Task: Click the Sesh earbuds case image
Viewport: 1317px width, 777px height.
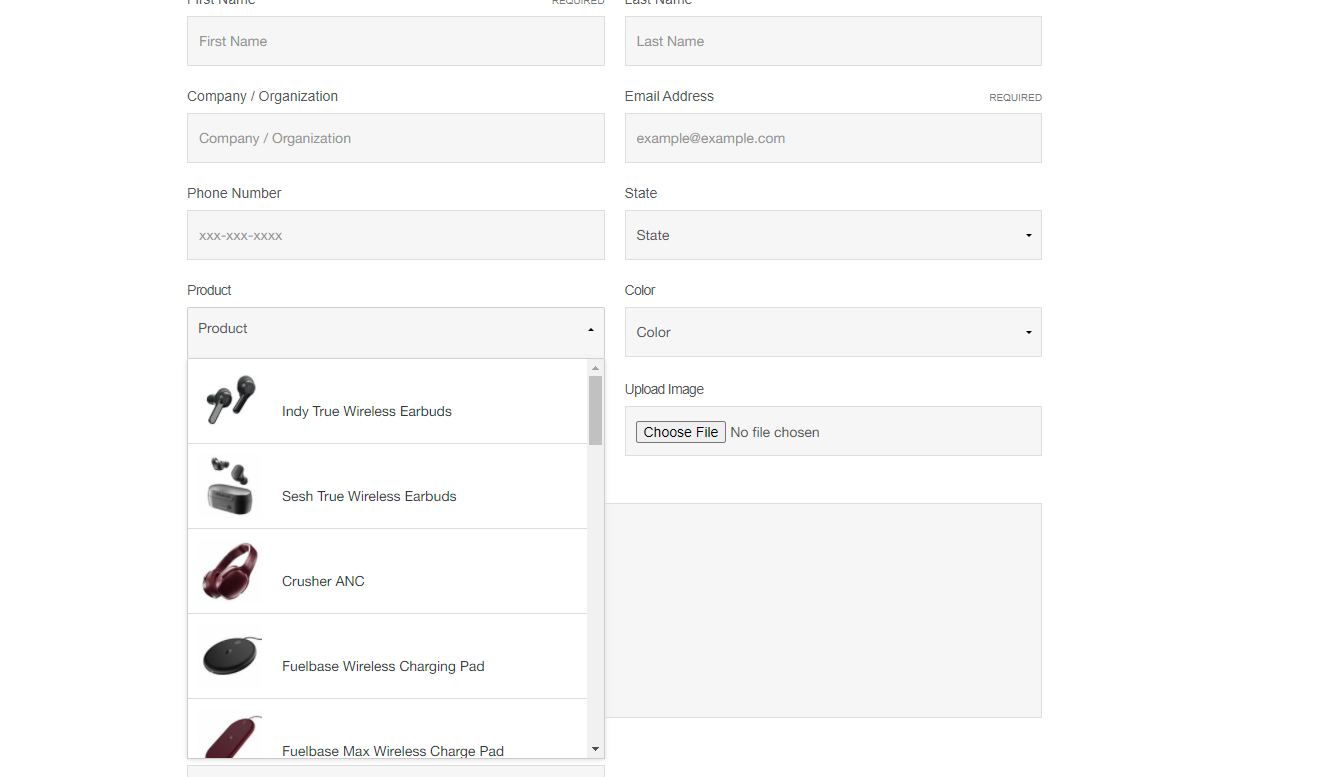Action: click(230, 486)
